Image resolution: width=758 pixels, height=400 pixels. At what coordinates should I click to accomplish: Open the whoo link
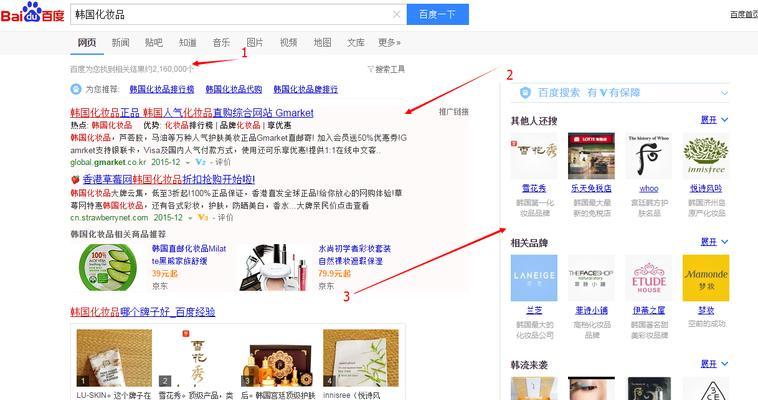click(x=649, y=188)
